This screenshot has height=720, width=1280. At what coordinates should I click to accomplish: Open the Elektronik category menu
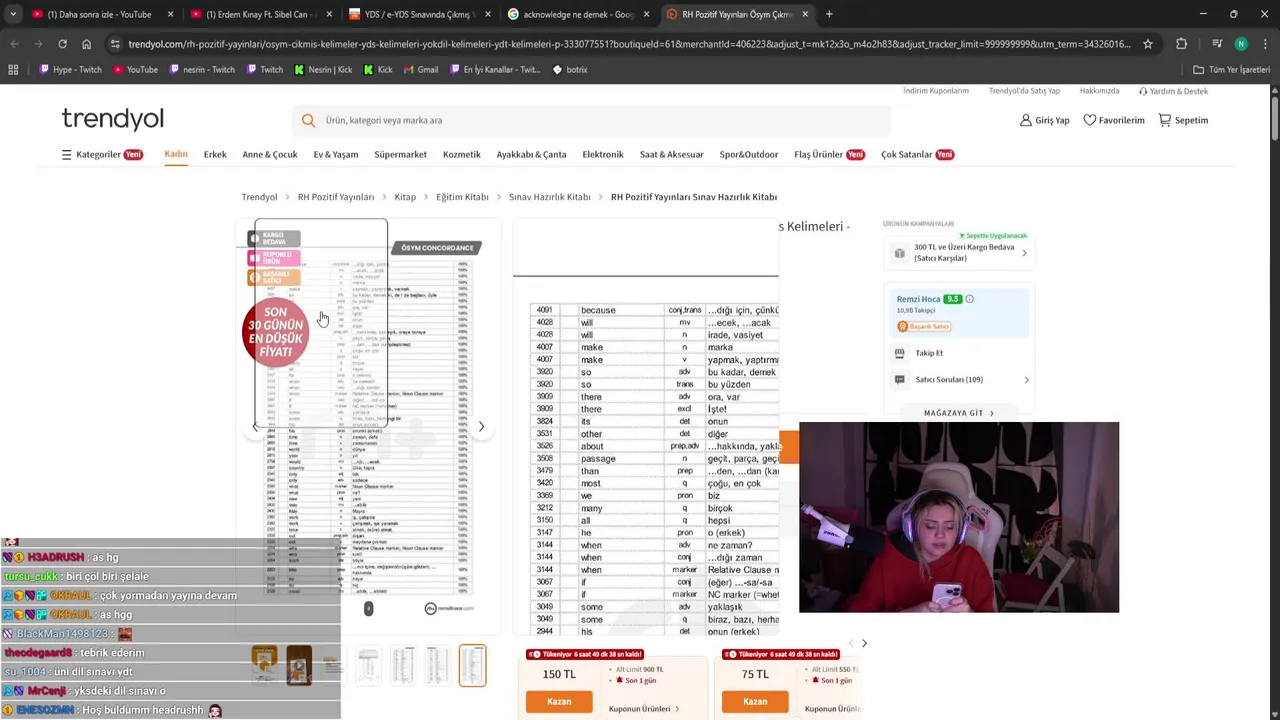pyautogui.click(x=603, y=155)
